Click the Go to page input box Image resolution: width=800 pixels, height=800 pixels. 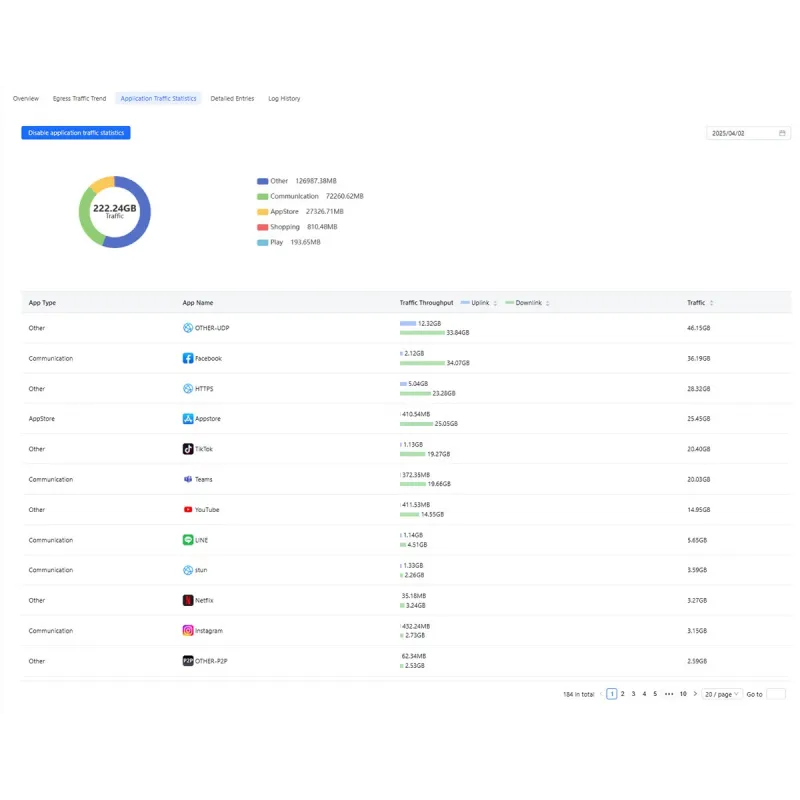(775, 694)
